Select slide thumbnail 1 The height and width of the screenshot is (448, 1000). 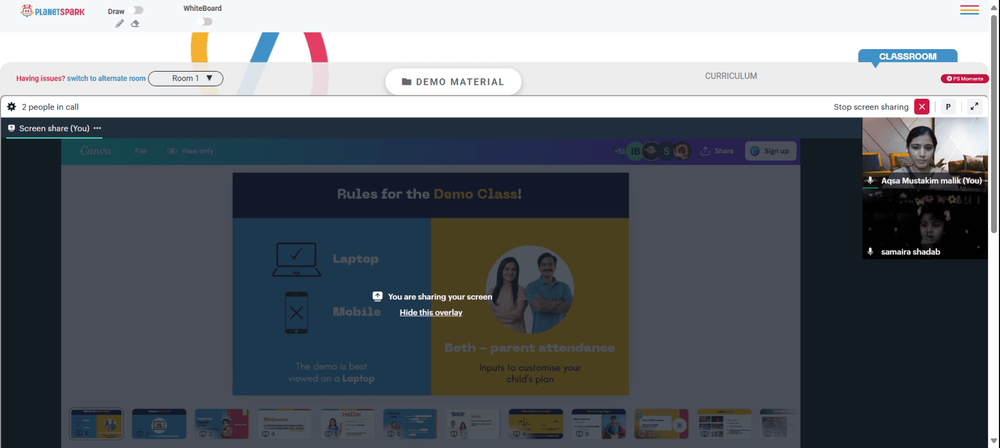96,424
